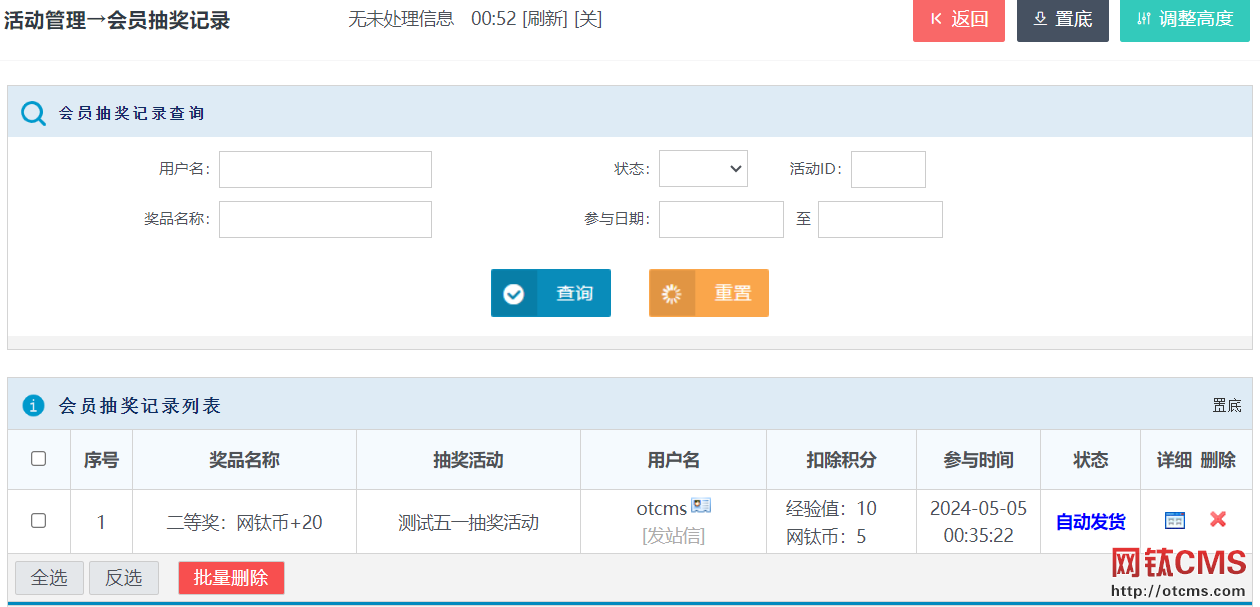Screen dimensions: 1260x607
Task: Click the magnifier icon in query header
Action: pos(34,113)
